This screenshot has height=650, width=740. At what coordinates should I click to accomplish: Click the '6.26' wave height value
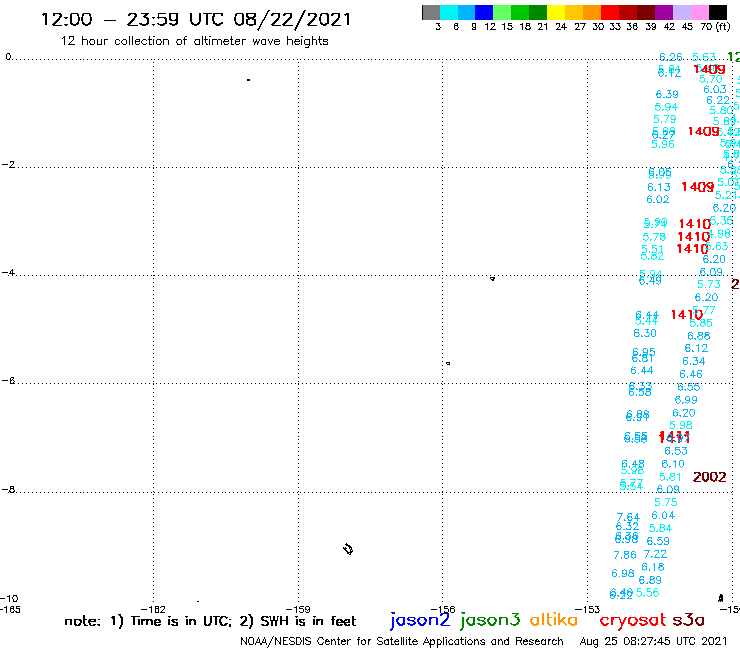click(671, 57)
